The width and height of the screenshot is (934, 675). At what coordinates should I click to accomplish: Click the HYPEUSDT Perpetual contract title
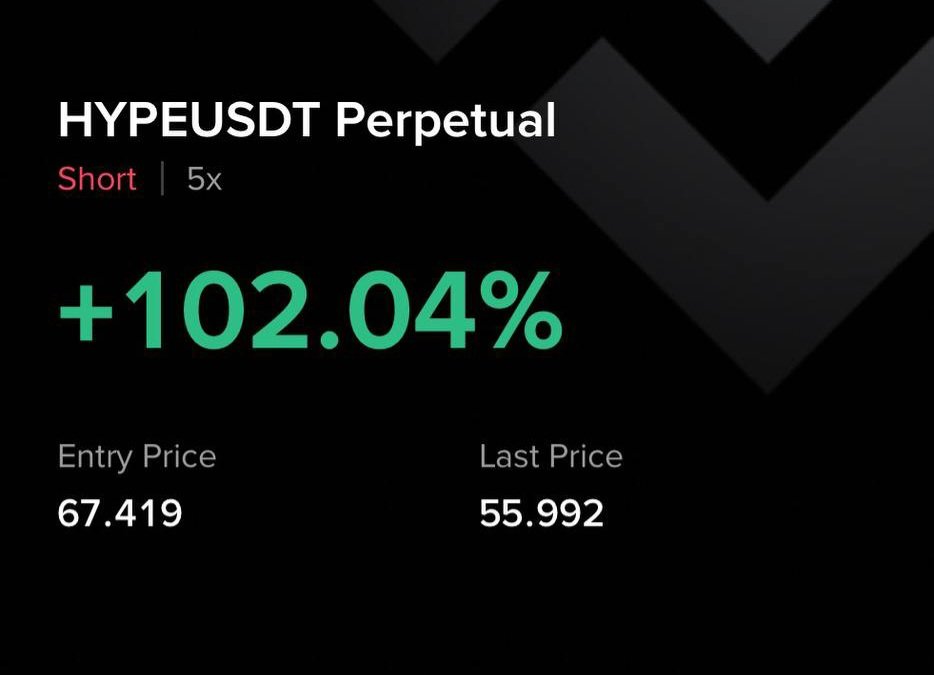(x=307, y=122)
